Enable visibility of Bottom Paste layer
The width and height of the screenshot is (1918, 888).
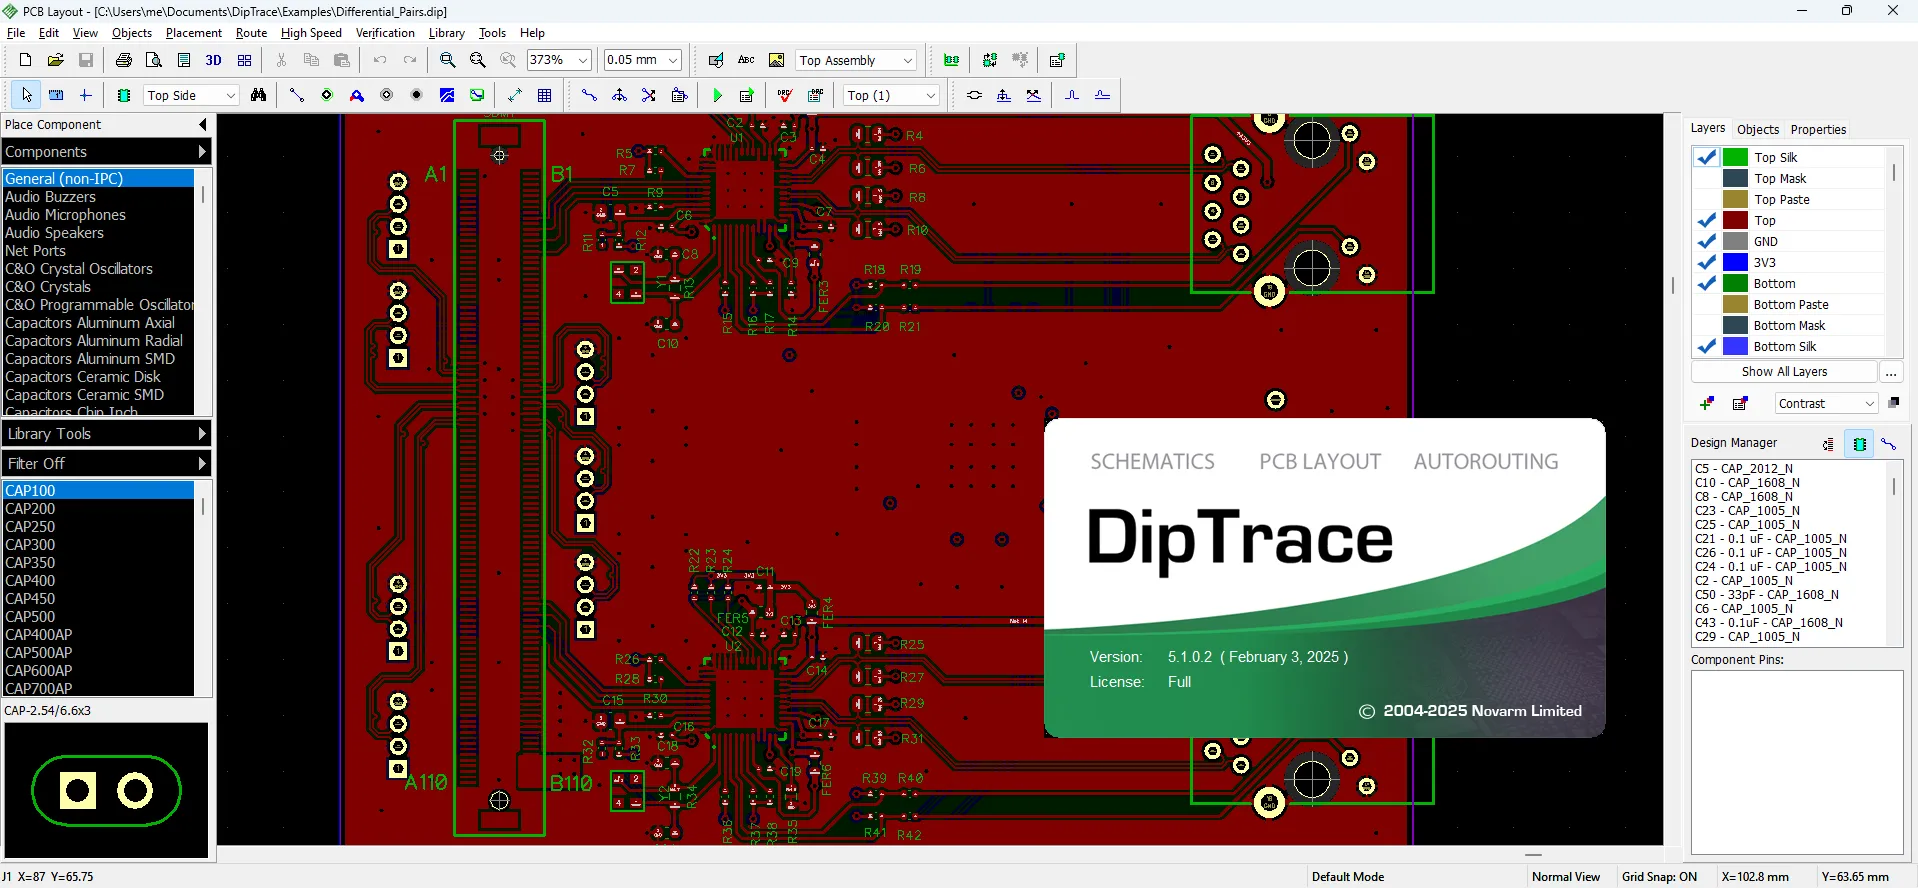click(1707, 304)
